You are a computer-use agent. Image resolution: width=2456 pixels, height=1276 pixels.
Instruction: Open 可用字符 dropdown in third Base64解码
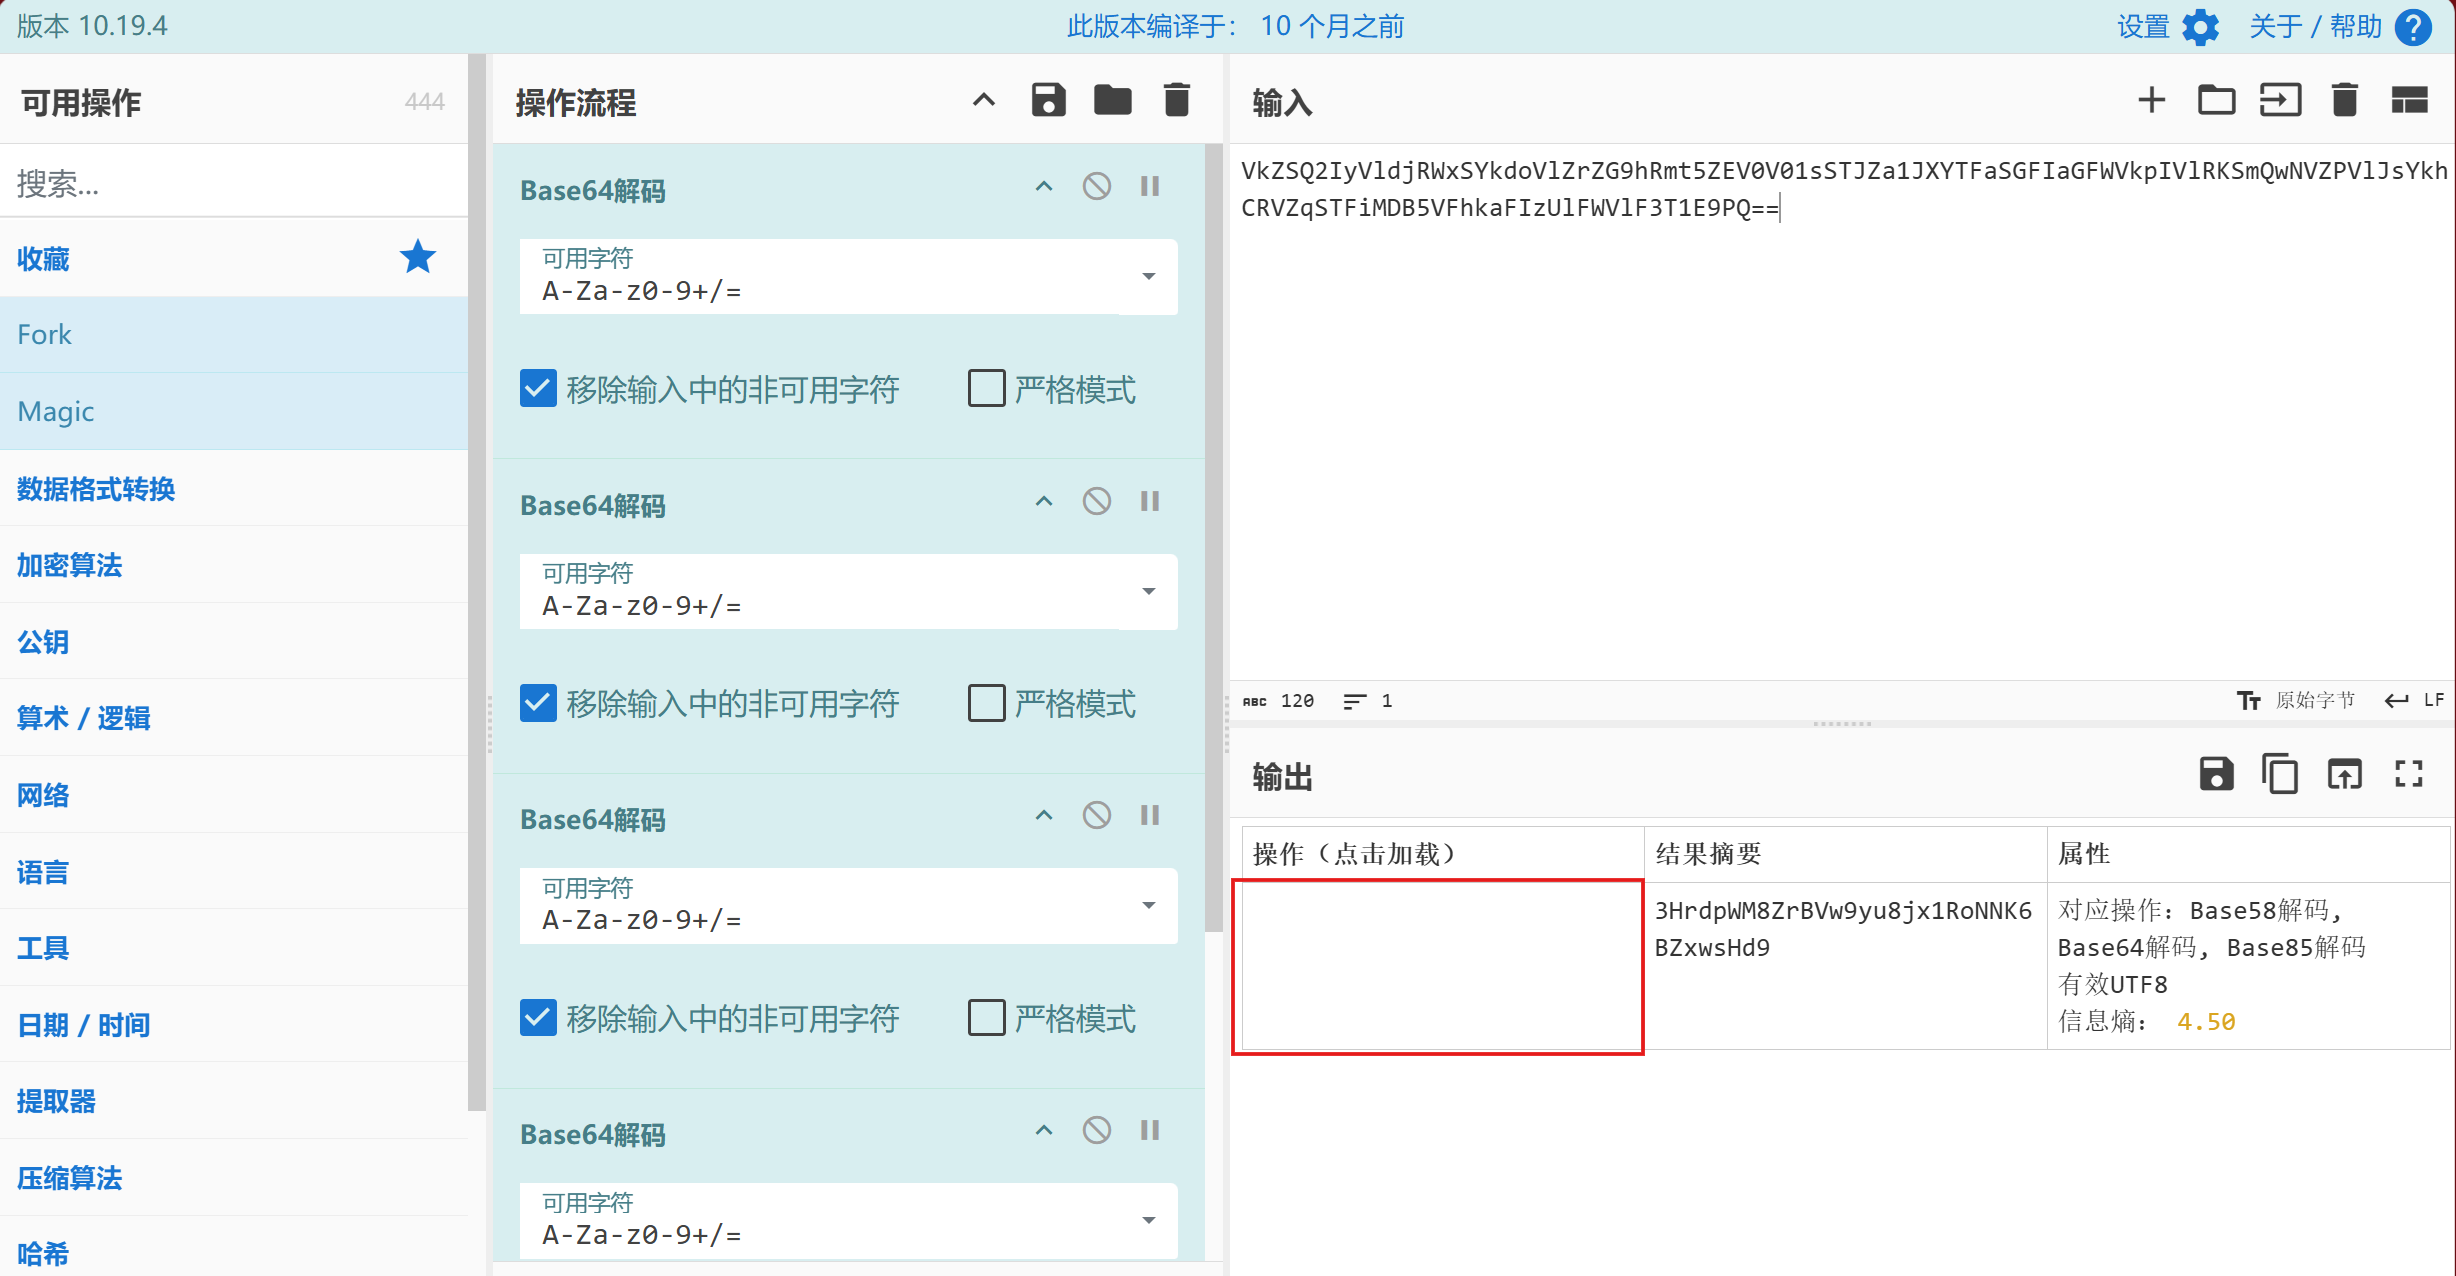[1148, 906]
